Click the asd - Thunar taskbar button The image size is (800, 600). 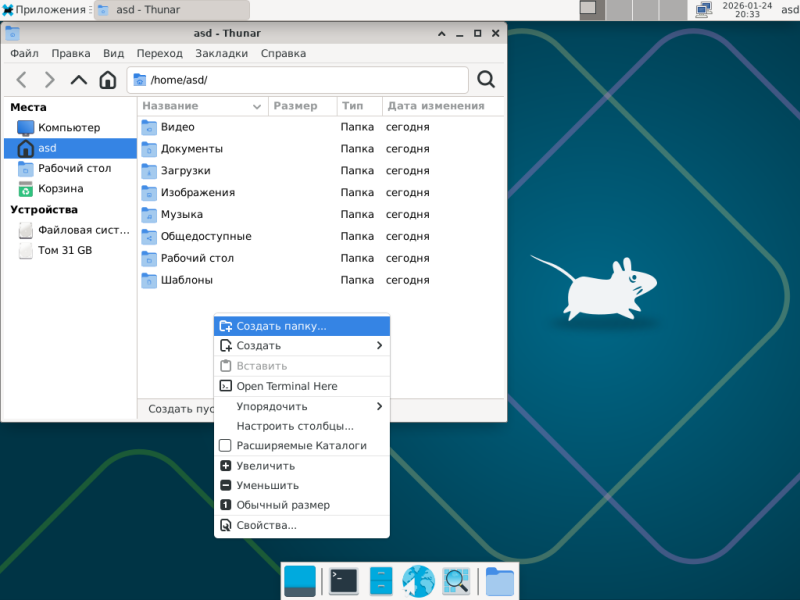point(172,10)
